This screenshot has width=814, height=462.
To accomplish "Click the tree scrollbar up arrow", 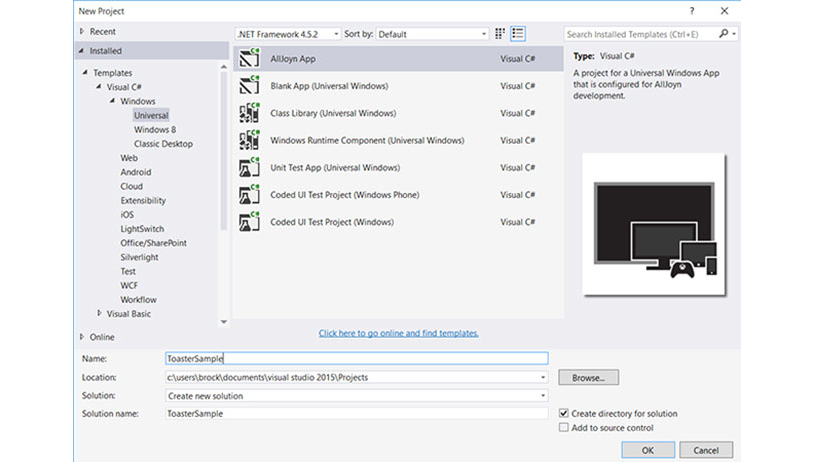I will (224, 67).
